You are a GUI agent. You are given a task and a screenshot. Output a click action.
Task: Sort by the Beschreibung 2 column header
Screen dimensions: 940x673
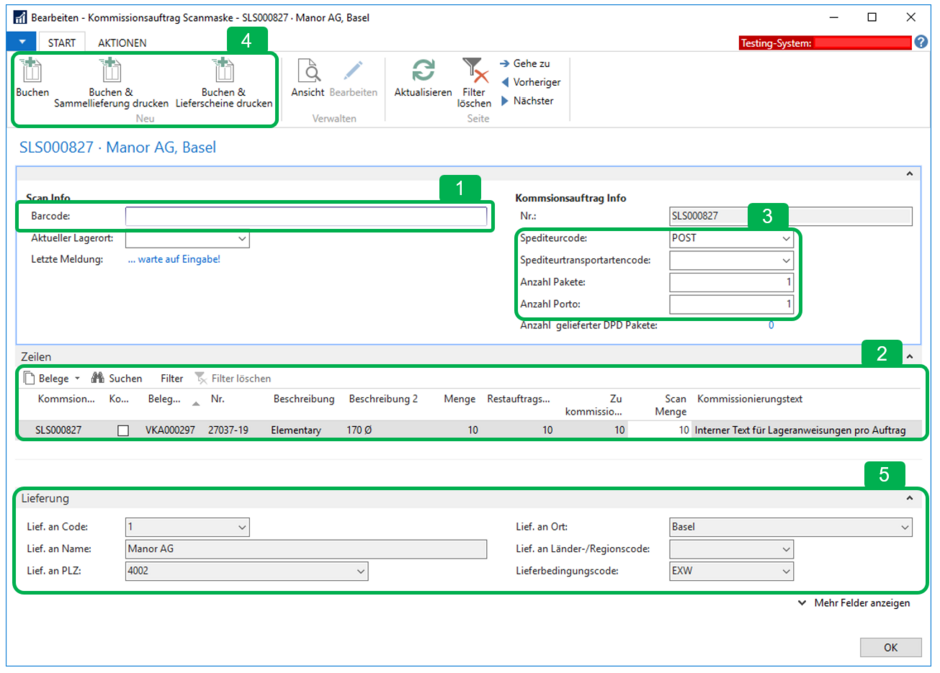[x=383, y=399]
